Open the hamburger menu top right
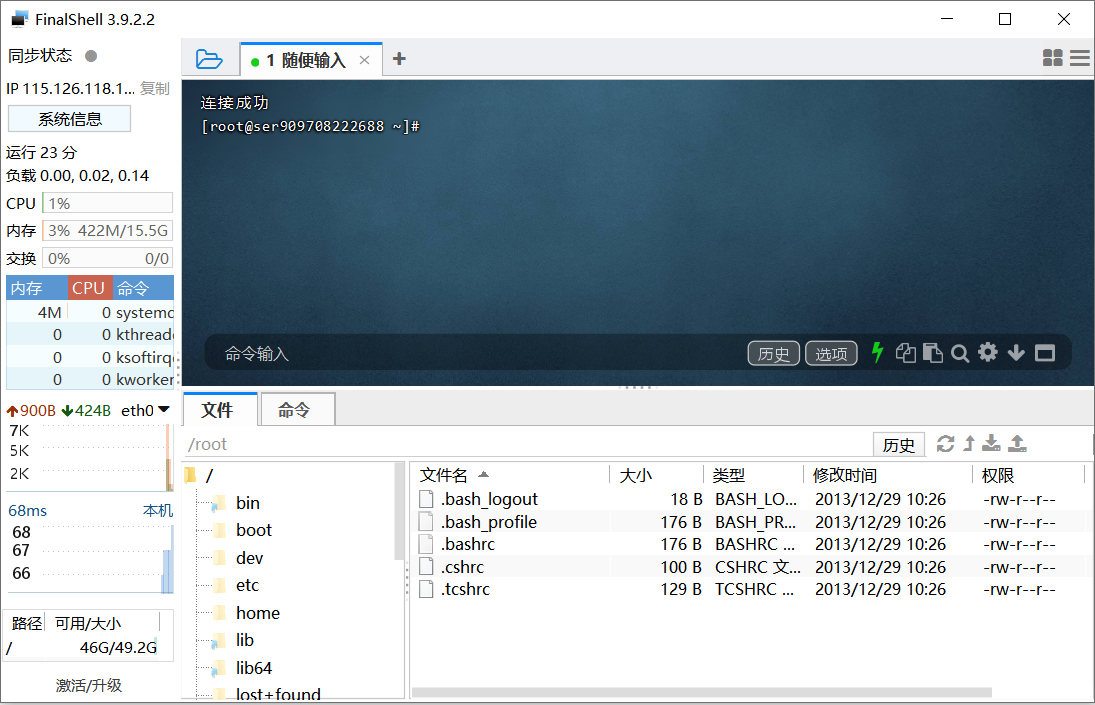The height and width of the screenshot is (705, 1095). click(1079, 58)
